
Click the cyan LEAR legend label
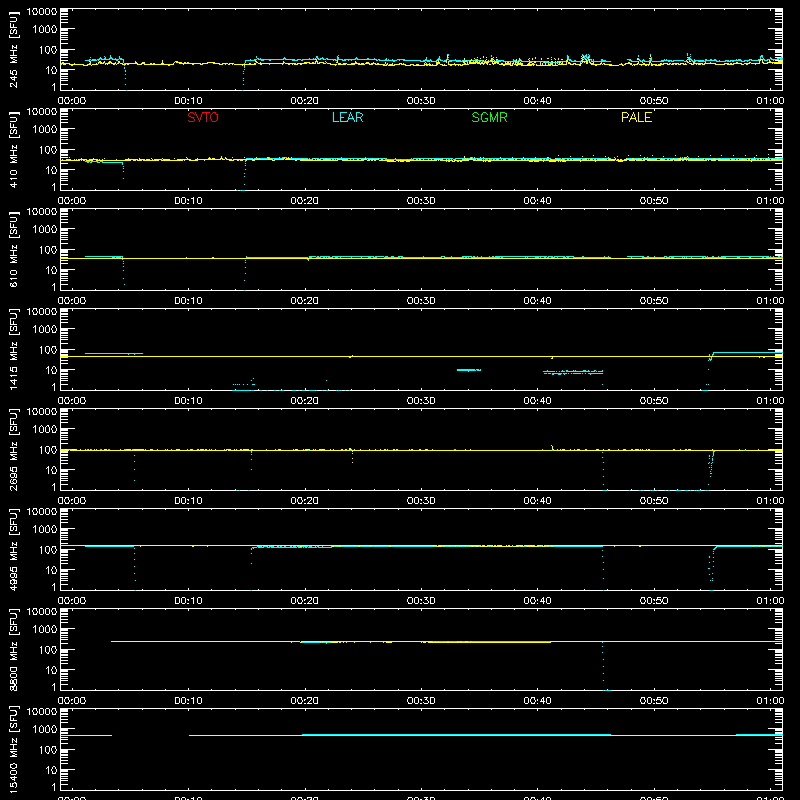[347, 117]
